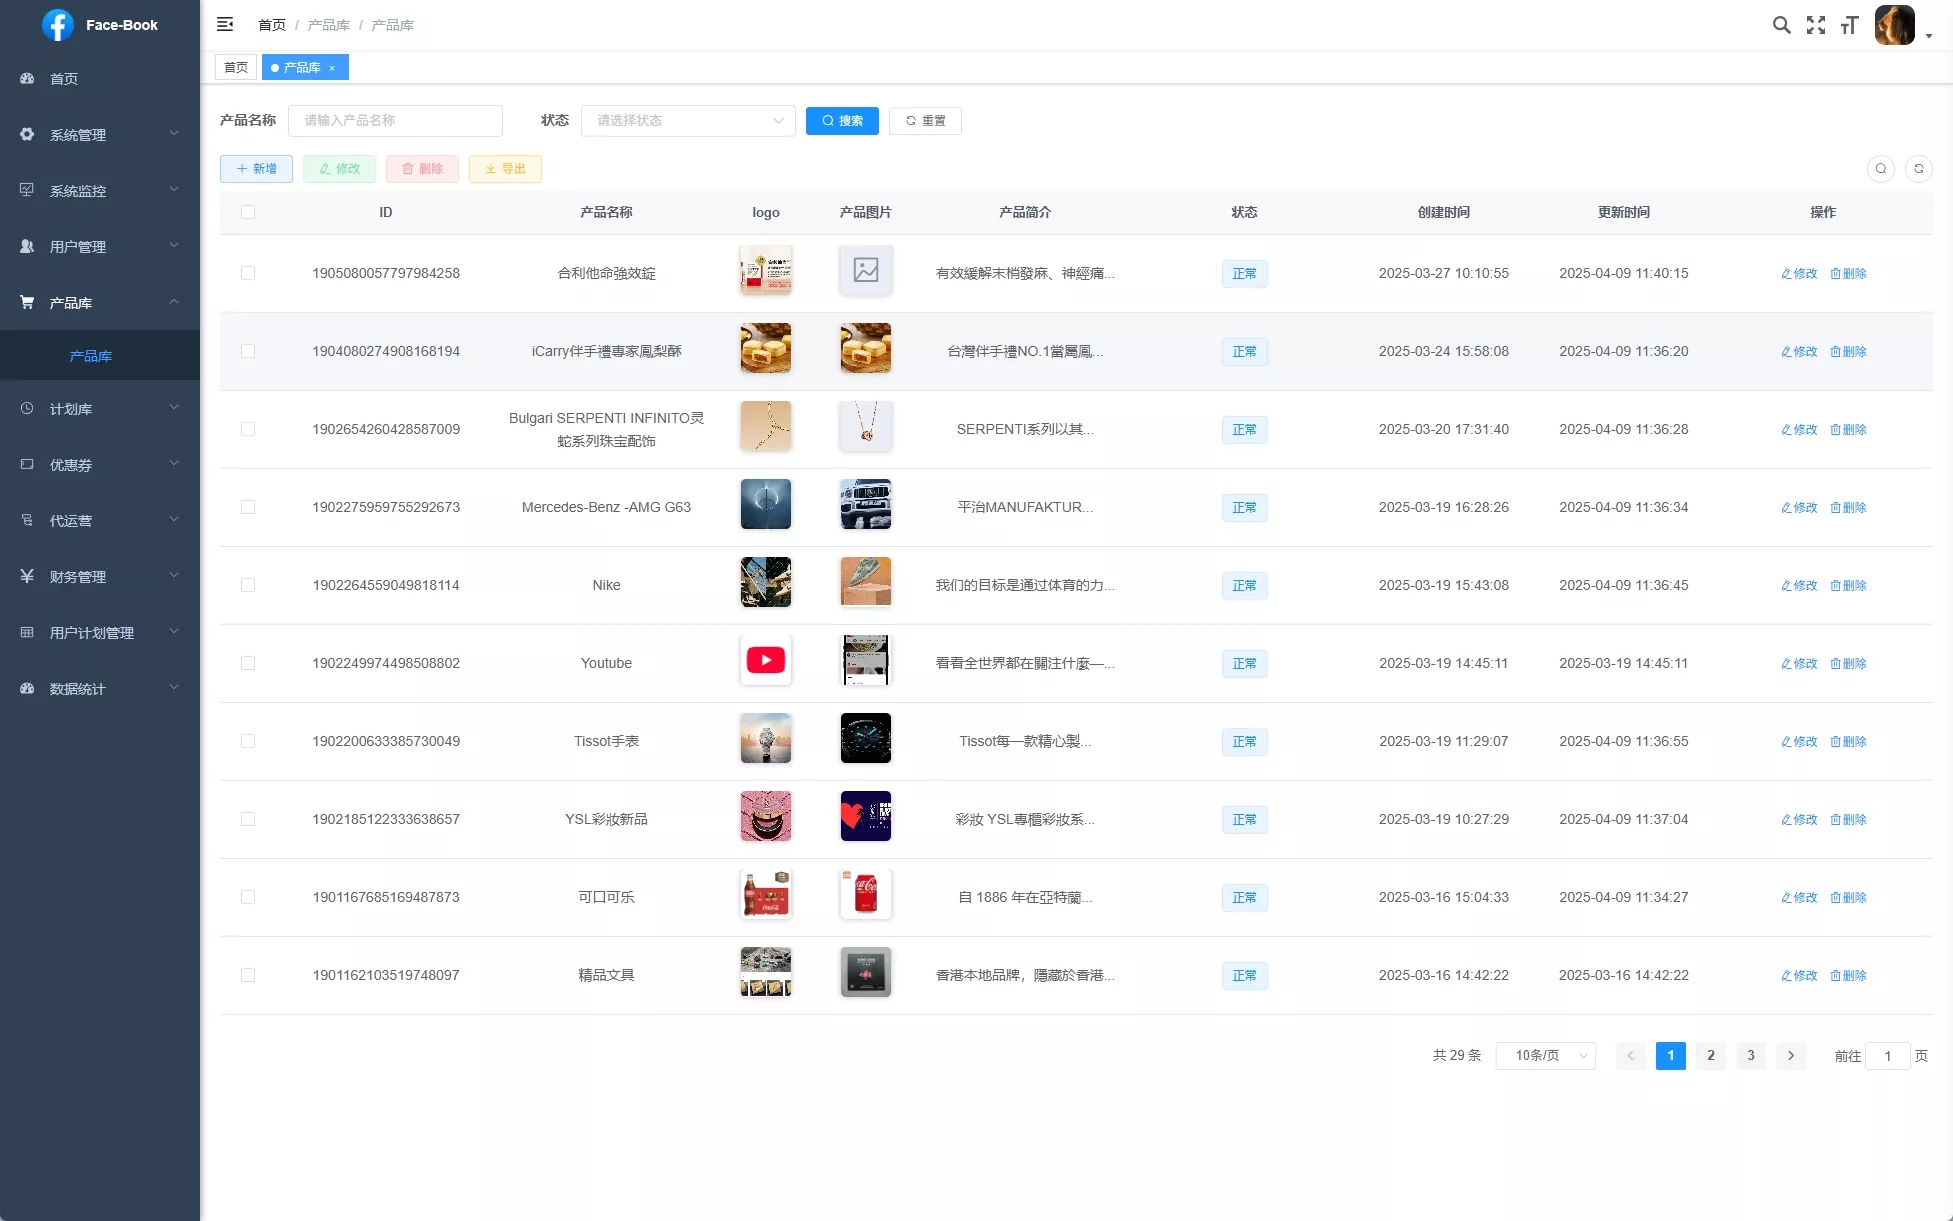This screenshot has height=1221, width=1953.
Task: Tick the checkbox for Nike row
Action: click(248, 585)
